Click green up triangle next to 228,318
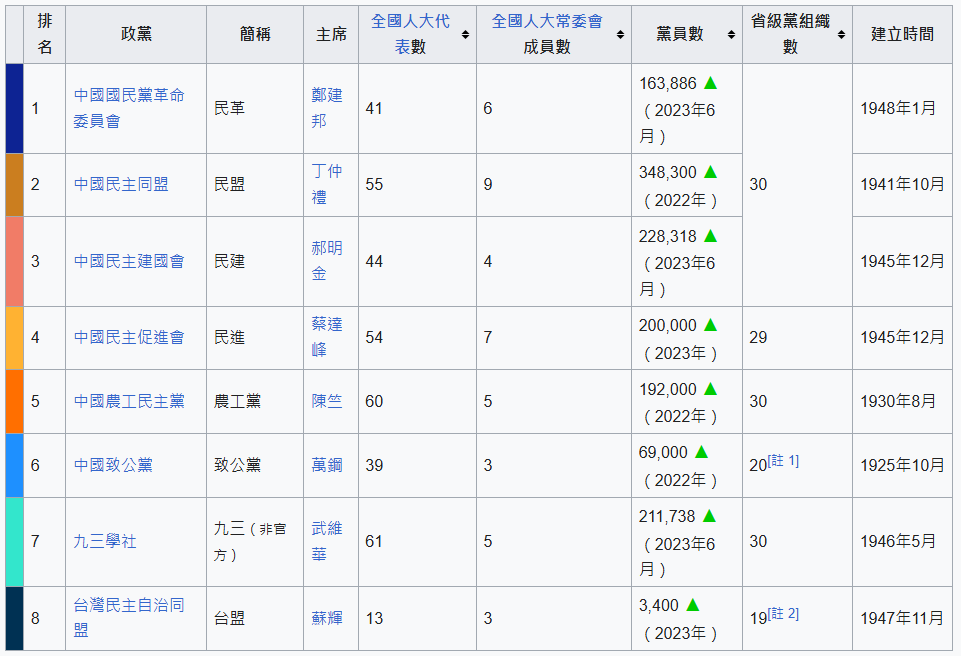The image size is (961, 656). [x=710, y=235]
